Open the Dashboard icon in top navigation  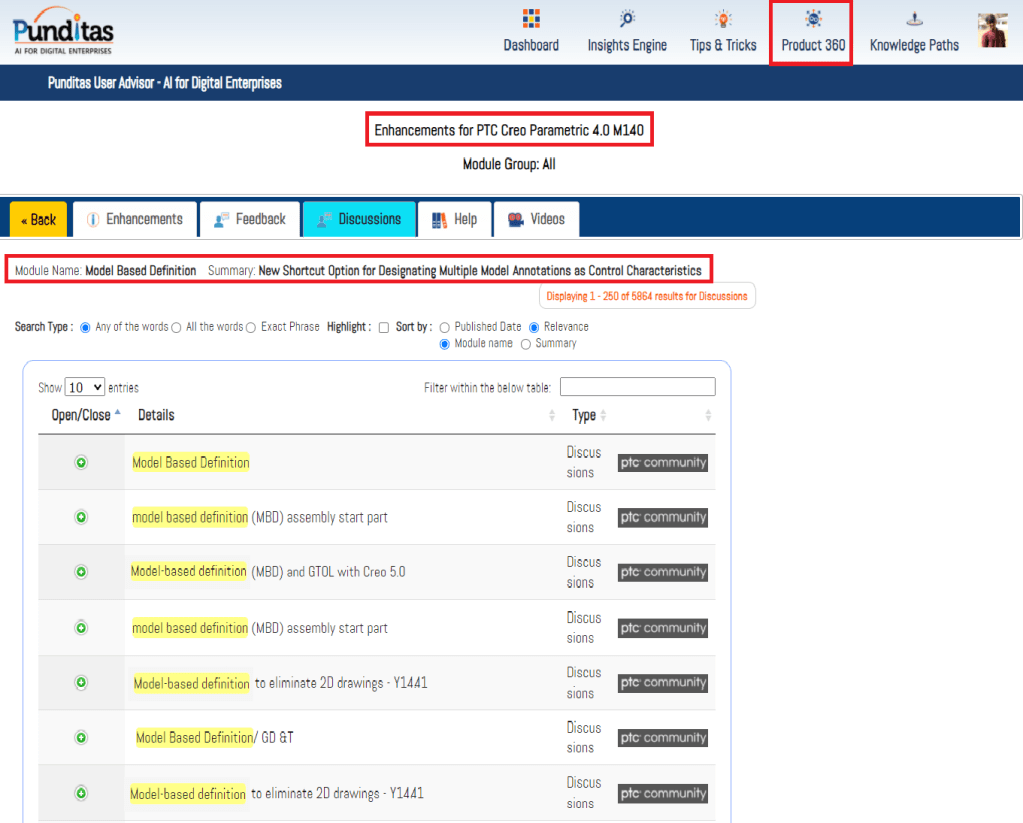[531, 20]
